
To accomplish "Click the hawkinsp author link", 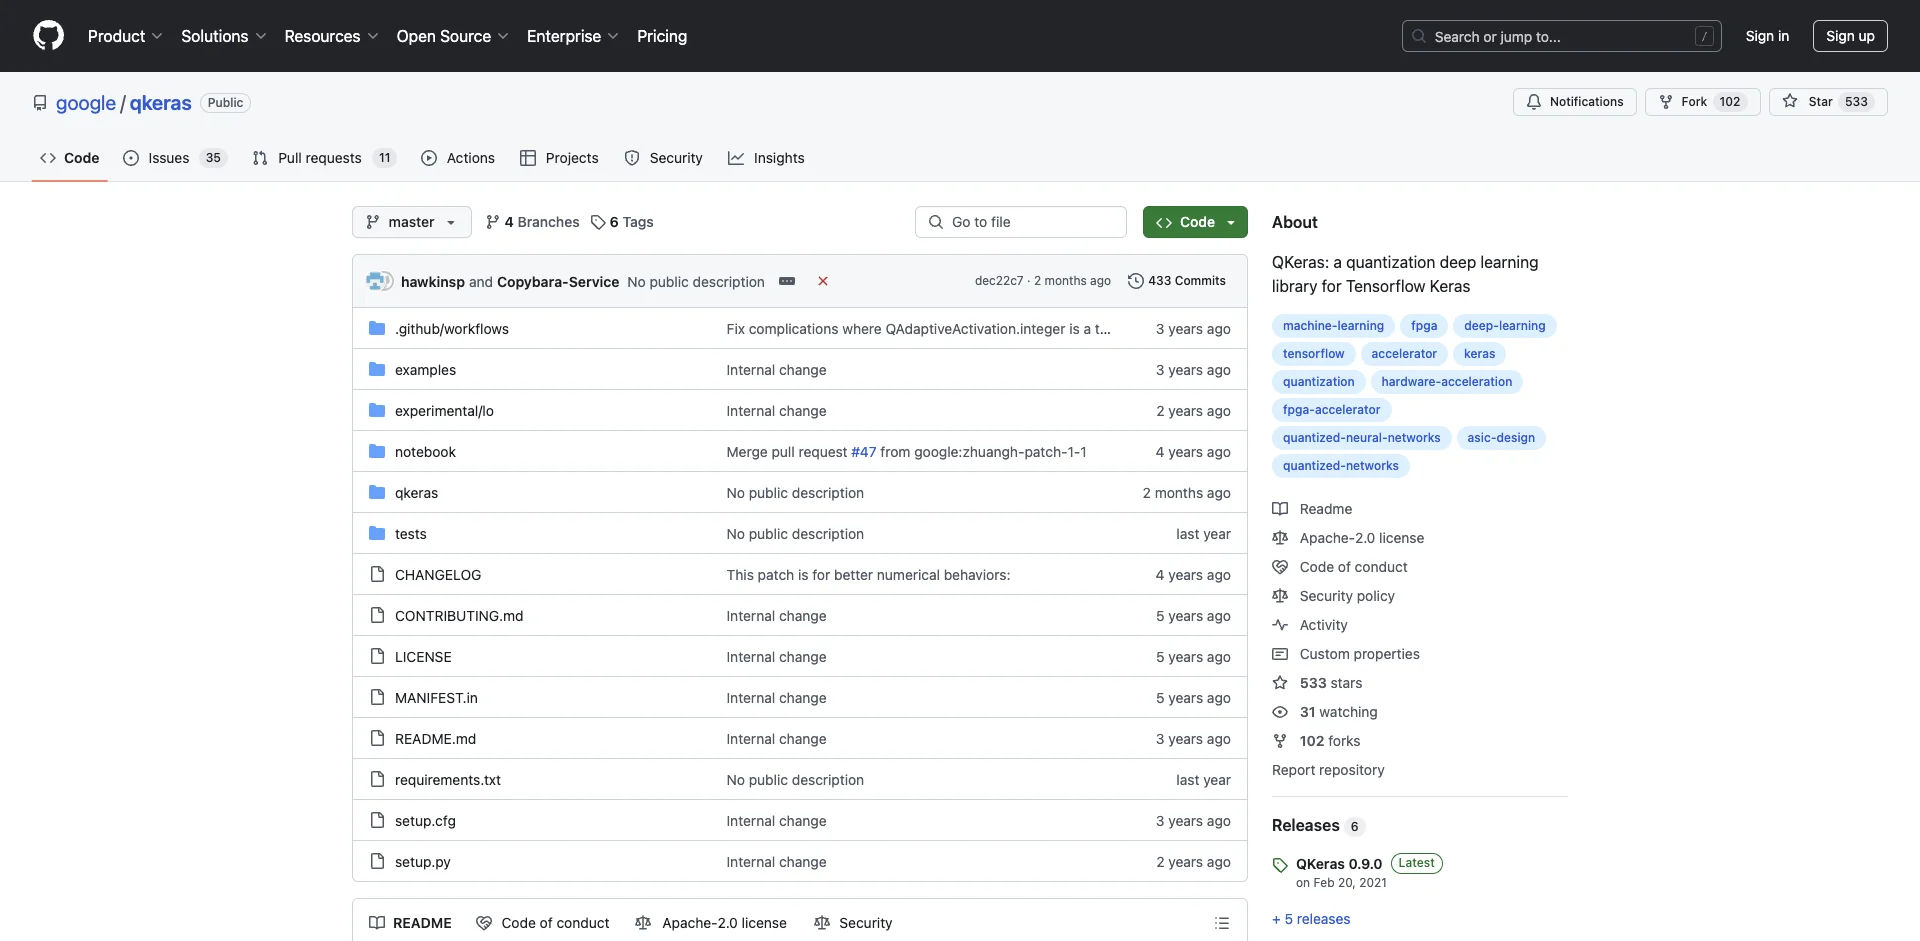I will click(x=433, y=282).
